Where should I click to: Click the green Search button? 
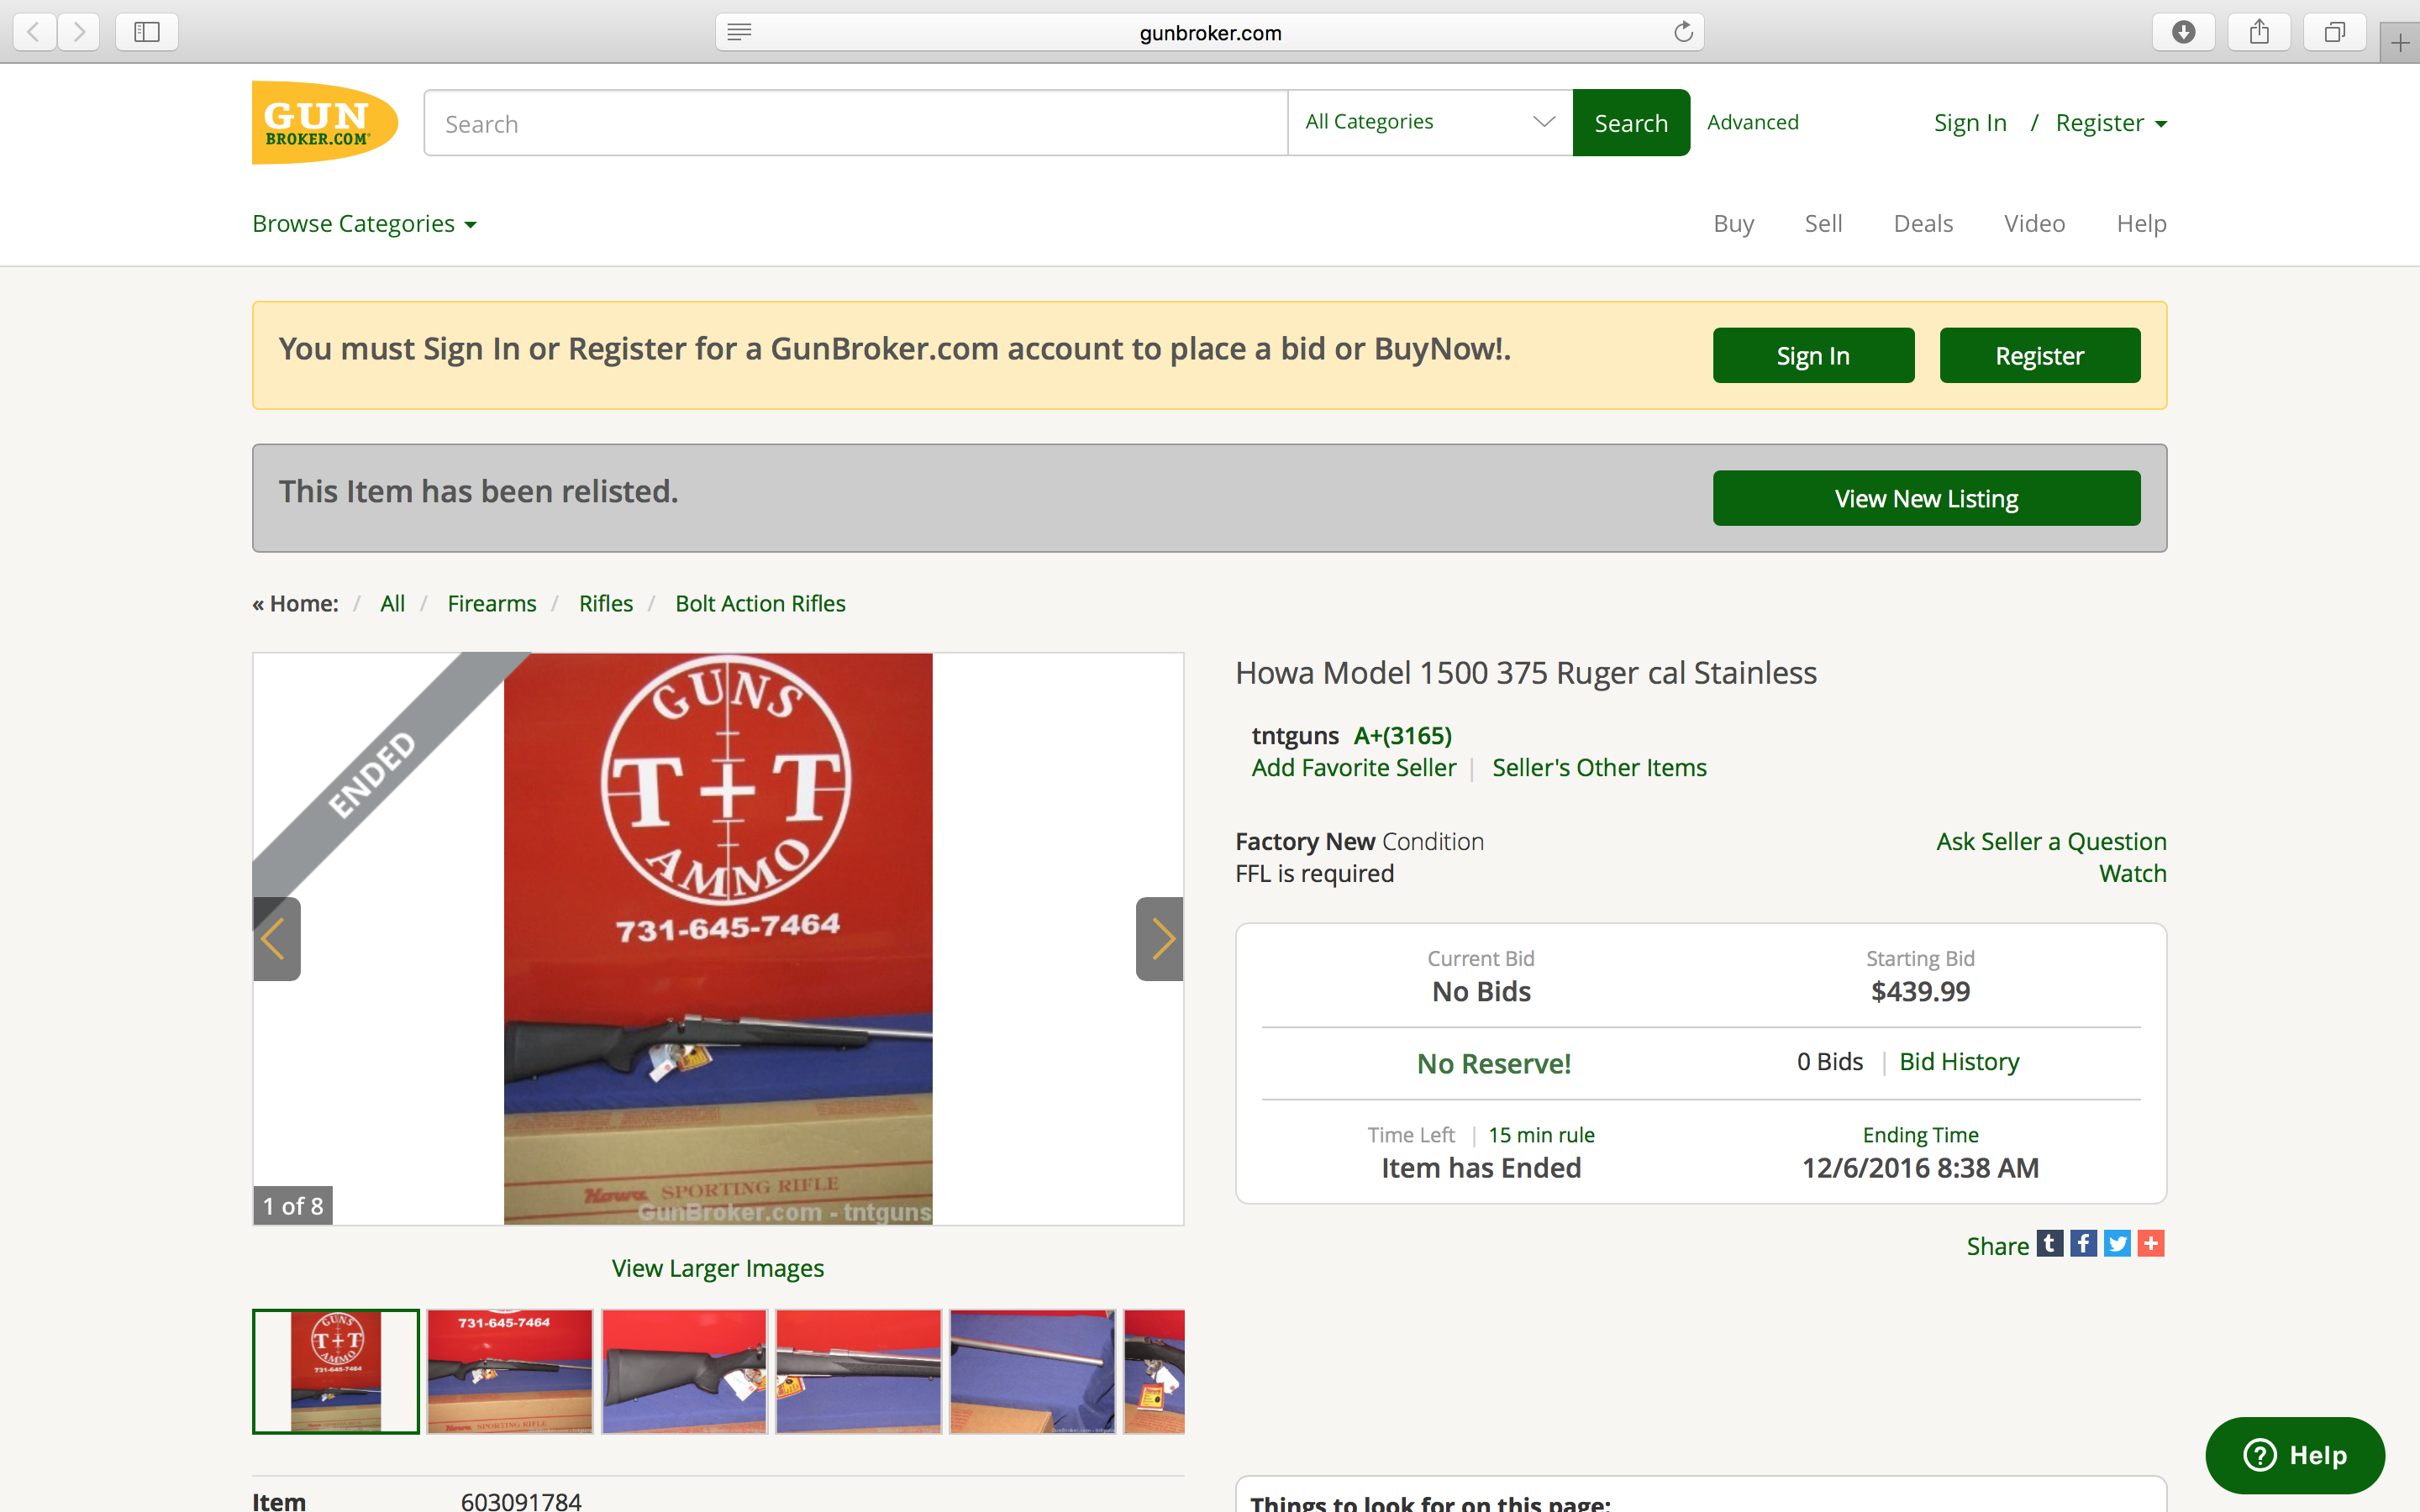click(1631, 123)
